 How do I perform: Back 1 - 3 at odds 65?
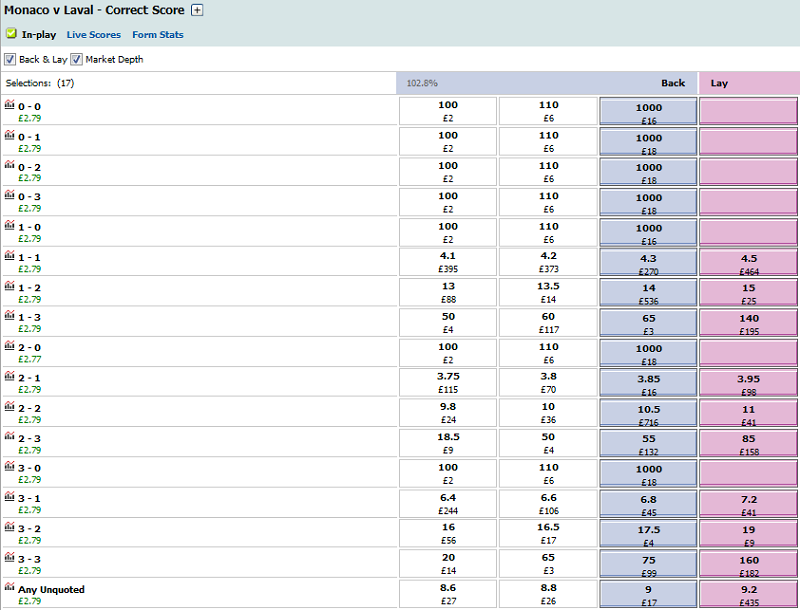[x=648, y=322]
